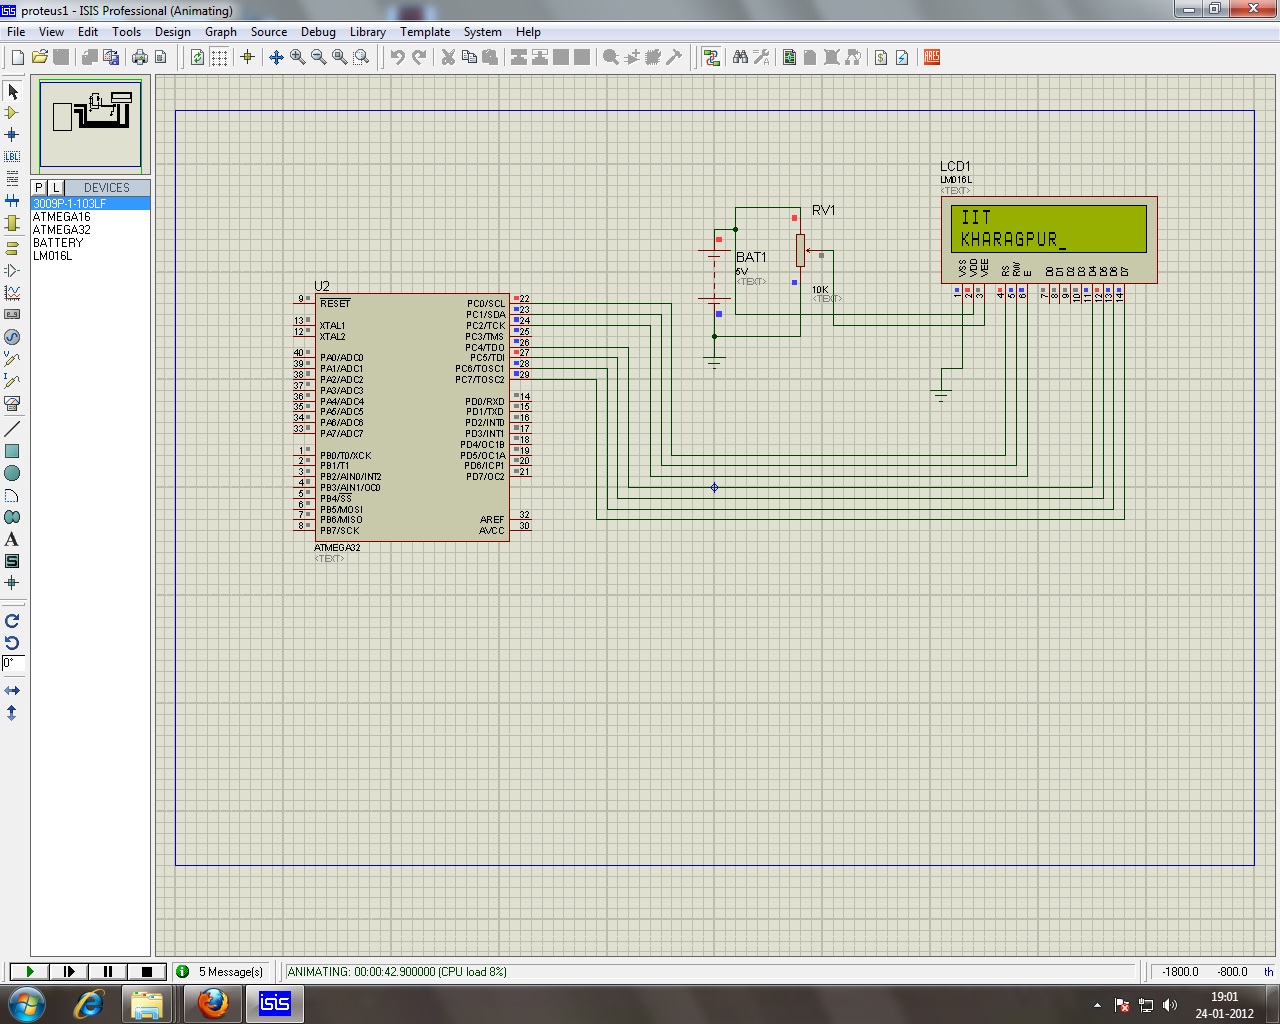Open the rotation angle combo box
Viewport: 1280px width, 1024px height.
click(x=12, y=663)
